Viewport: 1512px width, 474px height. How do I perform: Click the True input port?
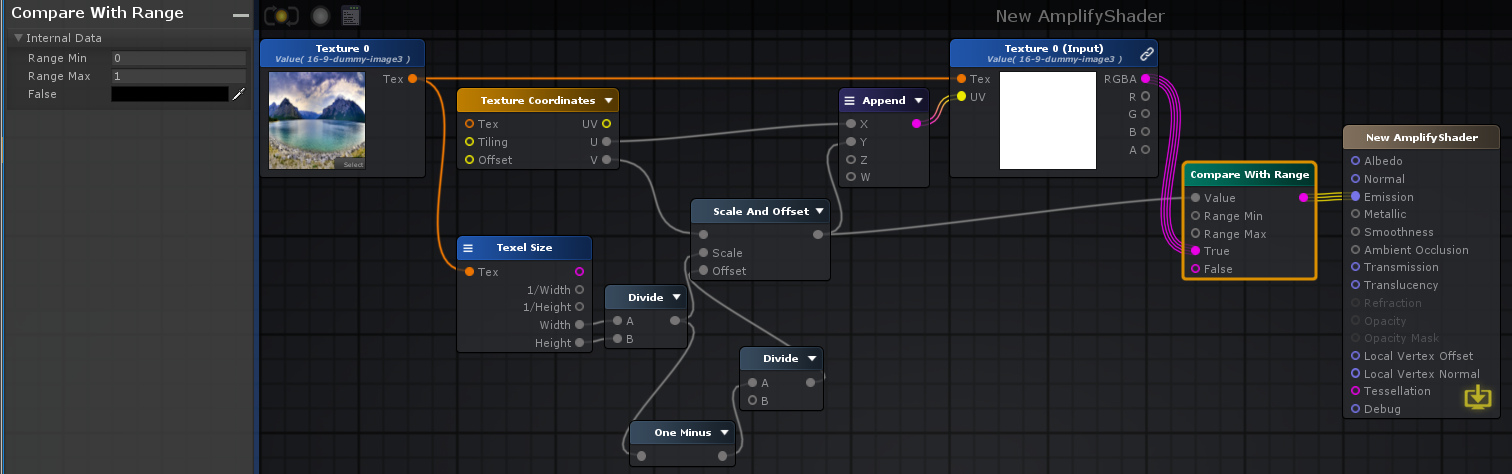(x=1195, y=251)
